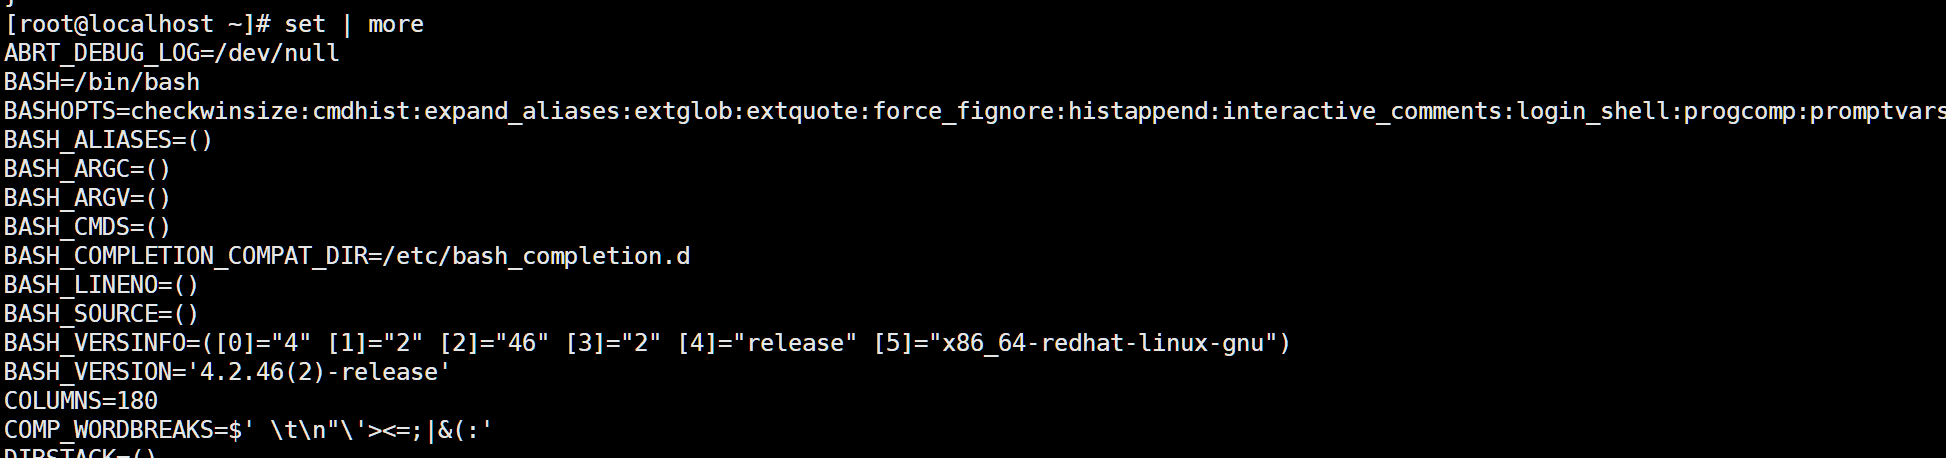Click the BASH_SOURCE=() line

[x=102, y=314]
